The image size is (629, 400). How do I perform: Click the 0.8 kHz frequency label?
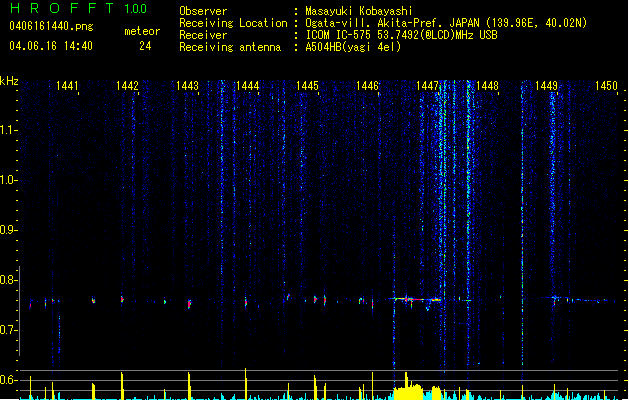point(9,280)
